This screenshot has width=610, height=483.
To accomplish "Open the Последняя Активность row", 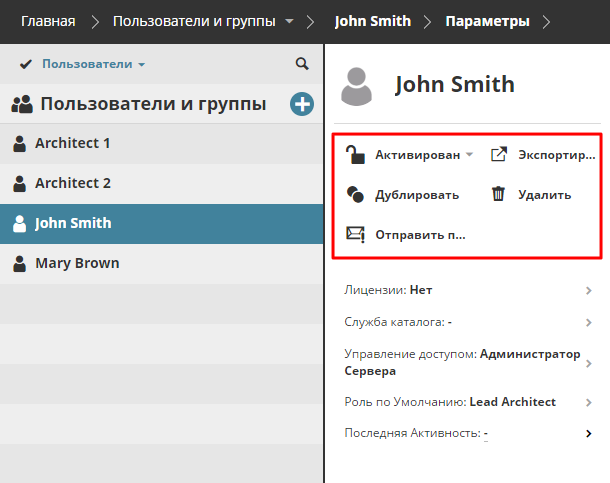I will (x=589, y=433).
